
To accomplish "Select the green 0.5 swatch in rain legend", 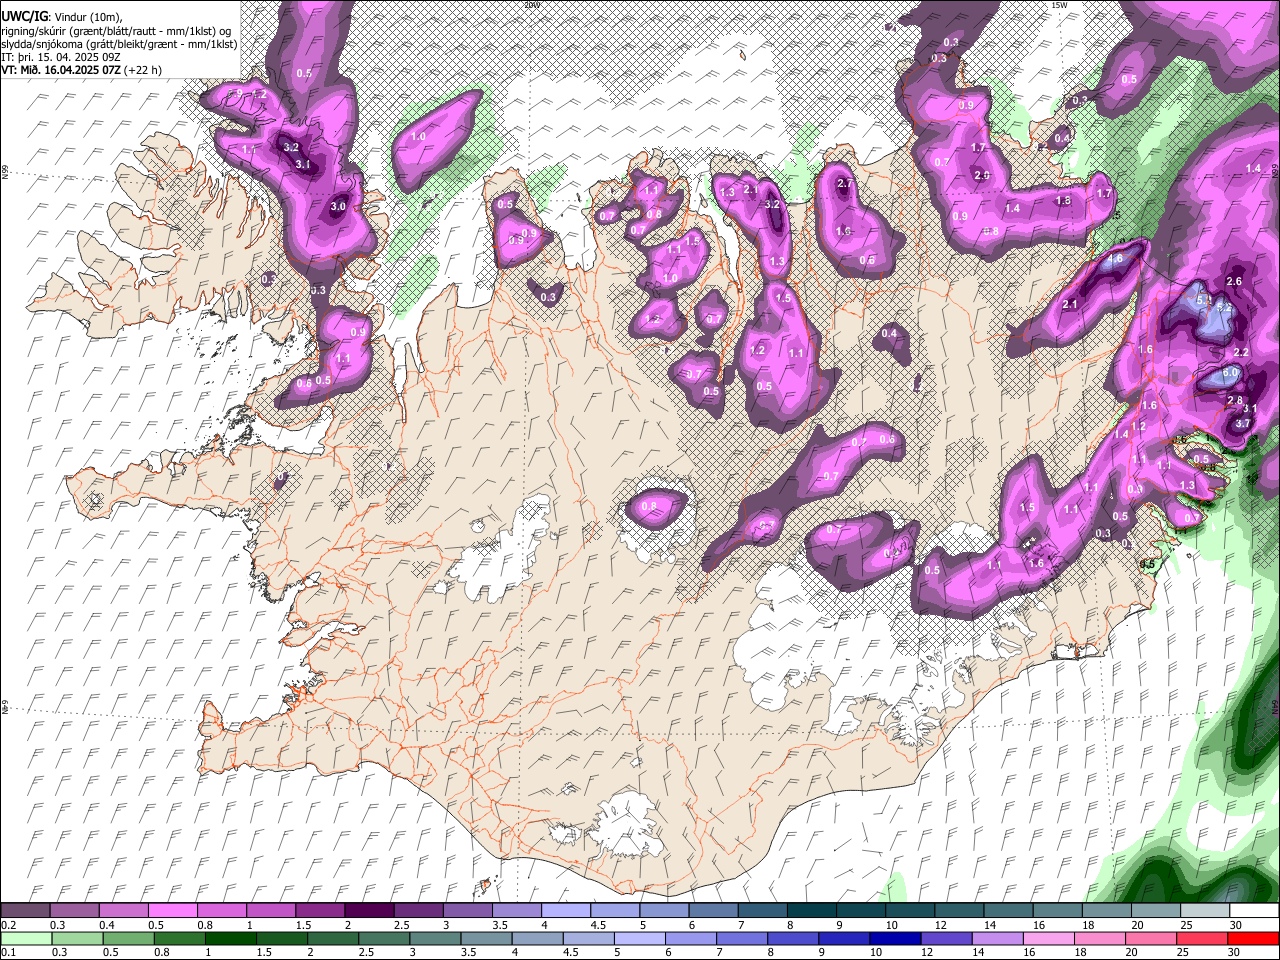I will coord(127,939).
